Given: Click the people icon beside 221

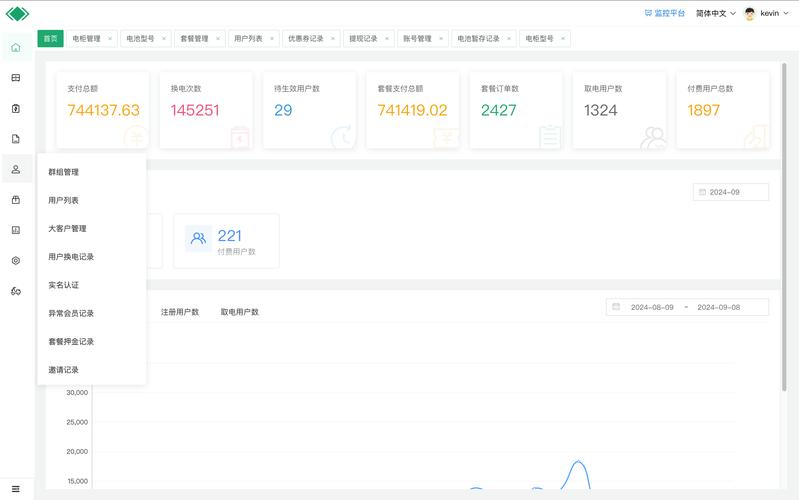Looking at the screenshot, I should click(198, 238).
